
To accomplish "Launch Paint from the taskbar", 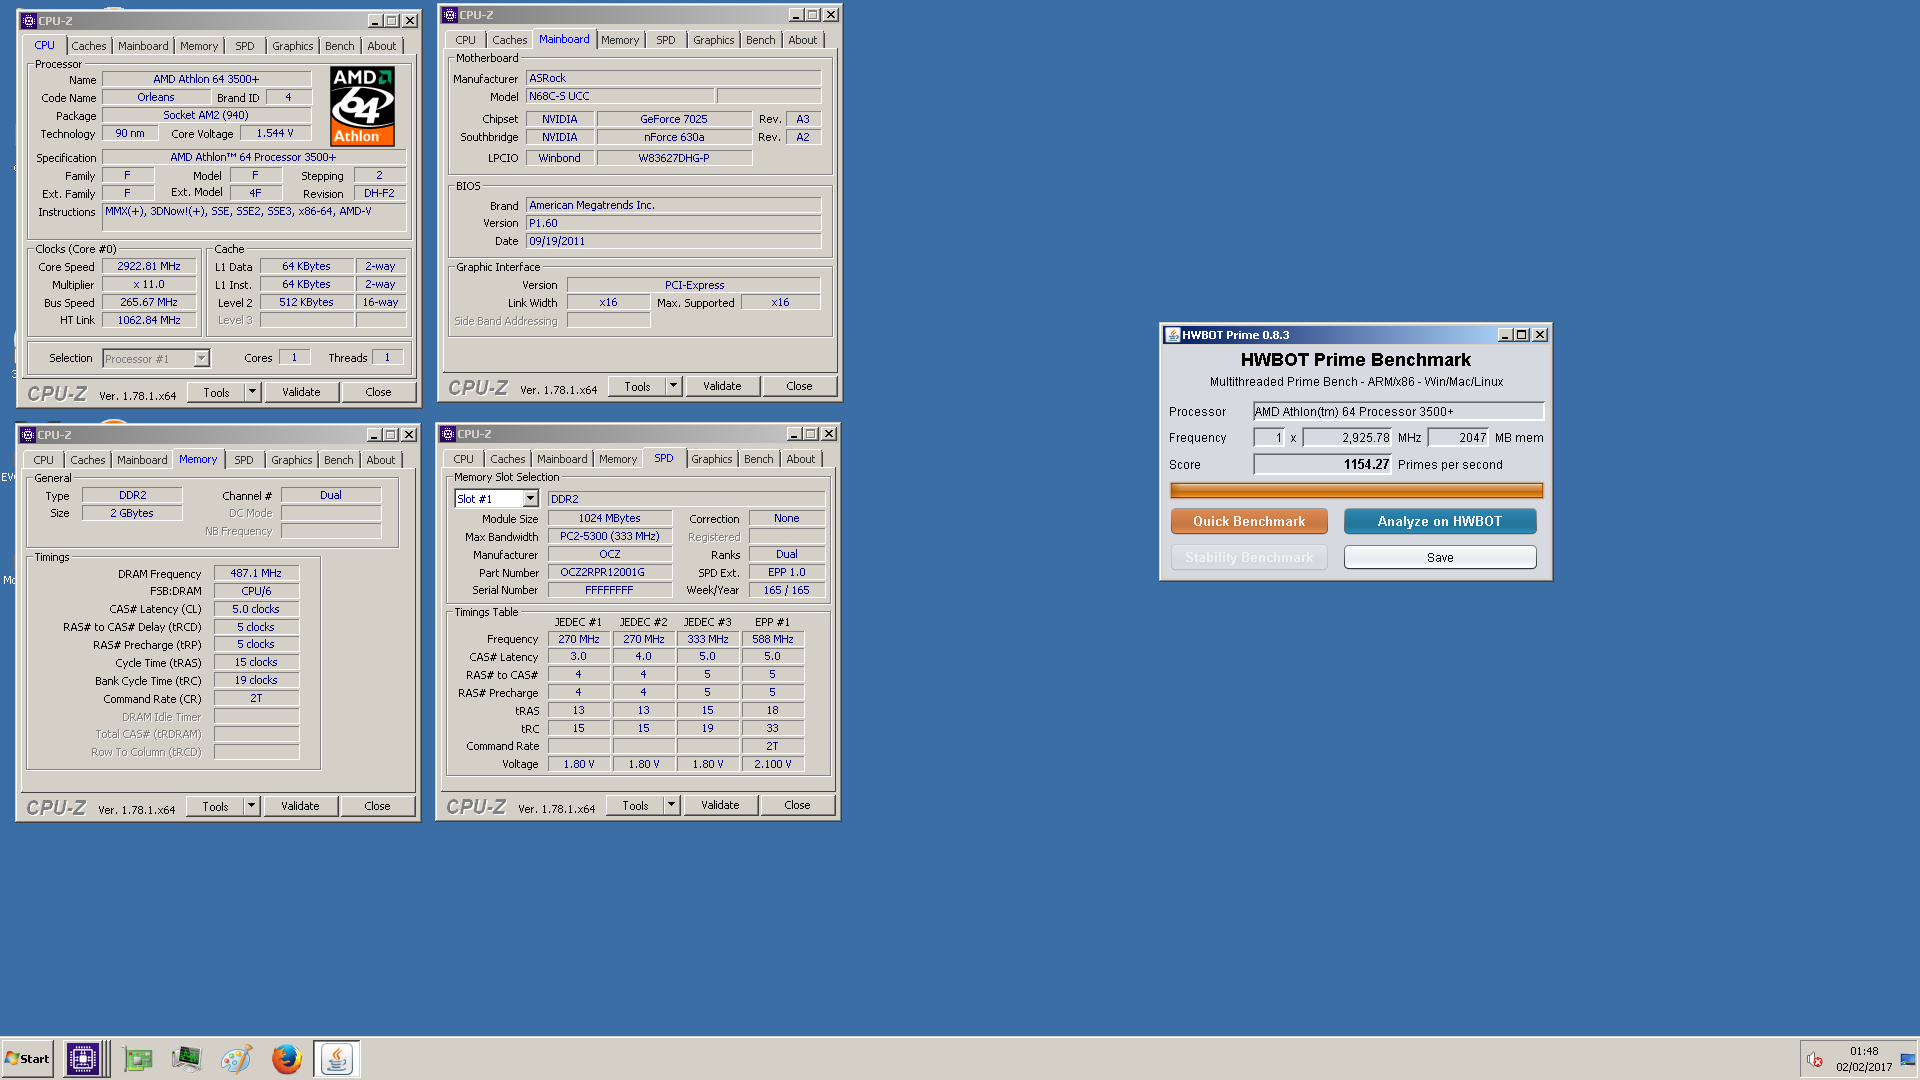I will tap(237, 1059).
